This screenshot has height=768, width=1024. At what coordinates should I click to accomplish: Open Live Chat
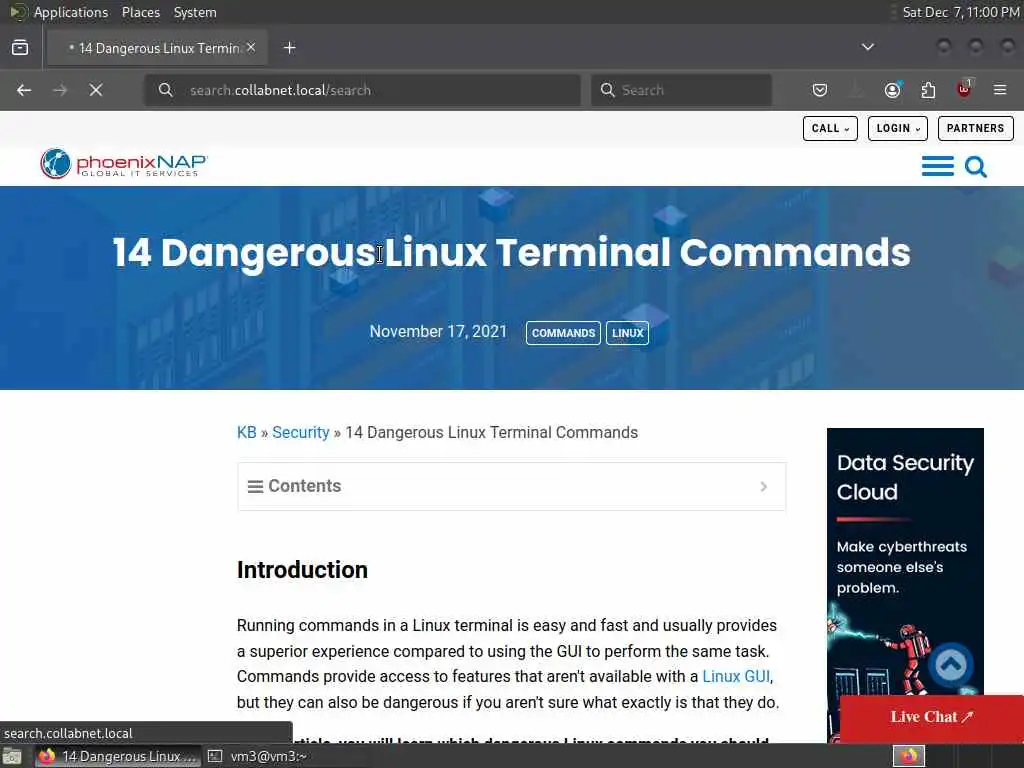pyautogui.click(x=931, y=717)
